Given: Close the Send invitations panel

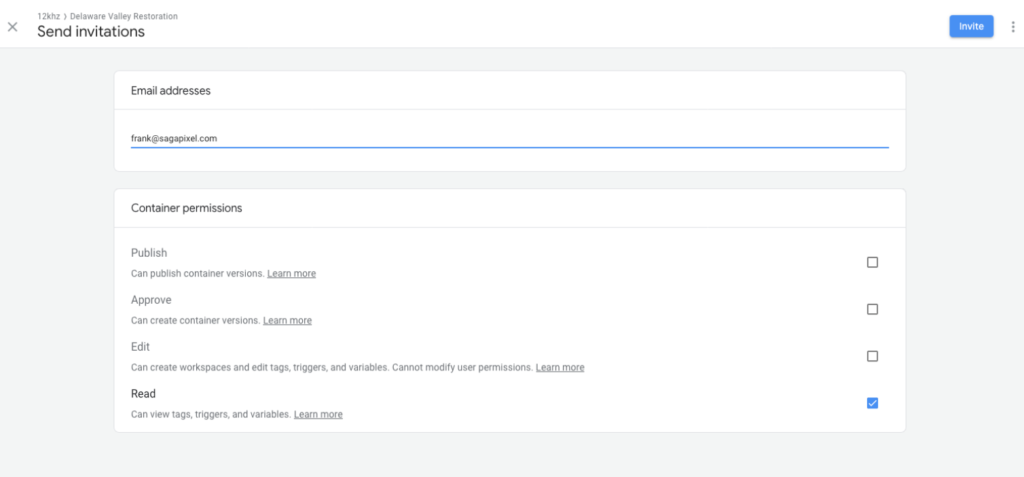Looking at the screenshot, I should point(12,27).
